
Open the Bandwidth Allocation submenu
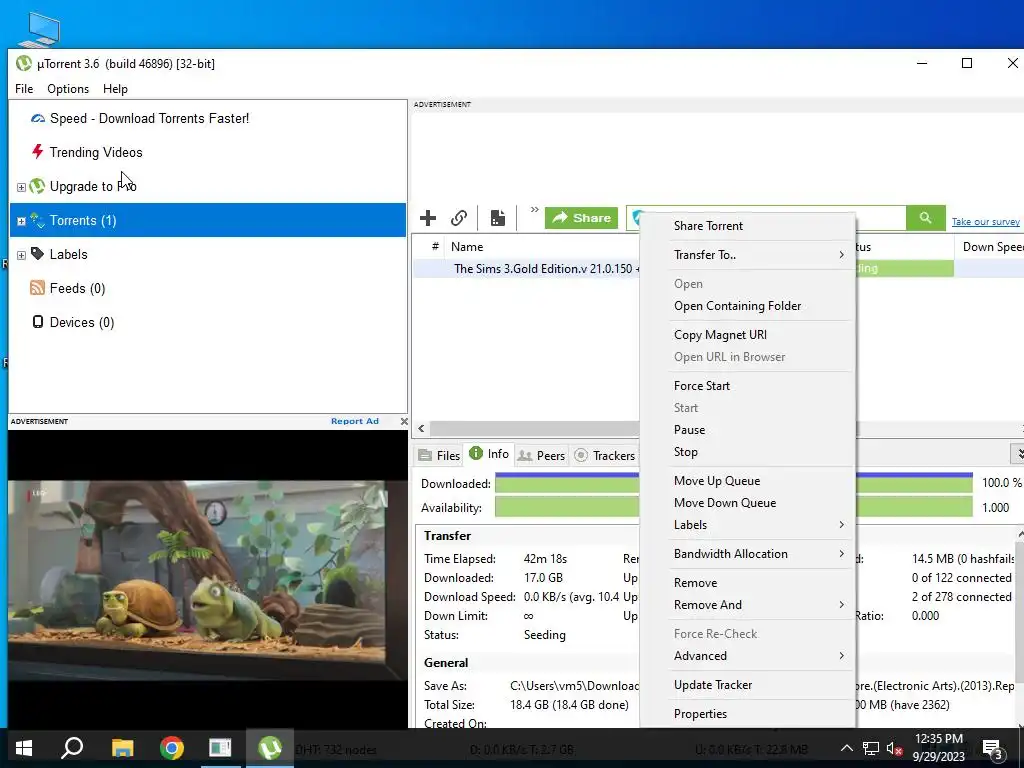click(760, 554)
